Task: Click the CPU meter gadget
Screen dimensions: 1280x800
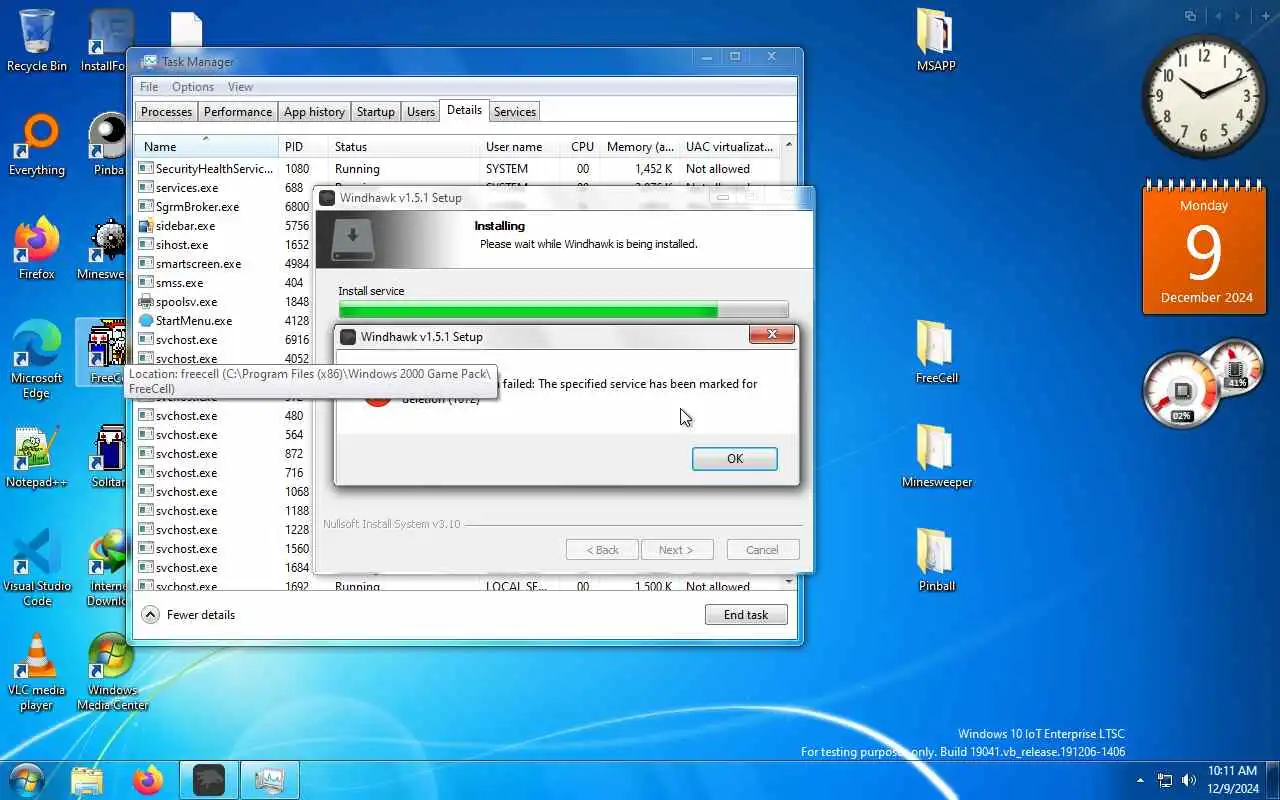Action: click(1183, 390)
